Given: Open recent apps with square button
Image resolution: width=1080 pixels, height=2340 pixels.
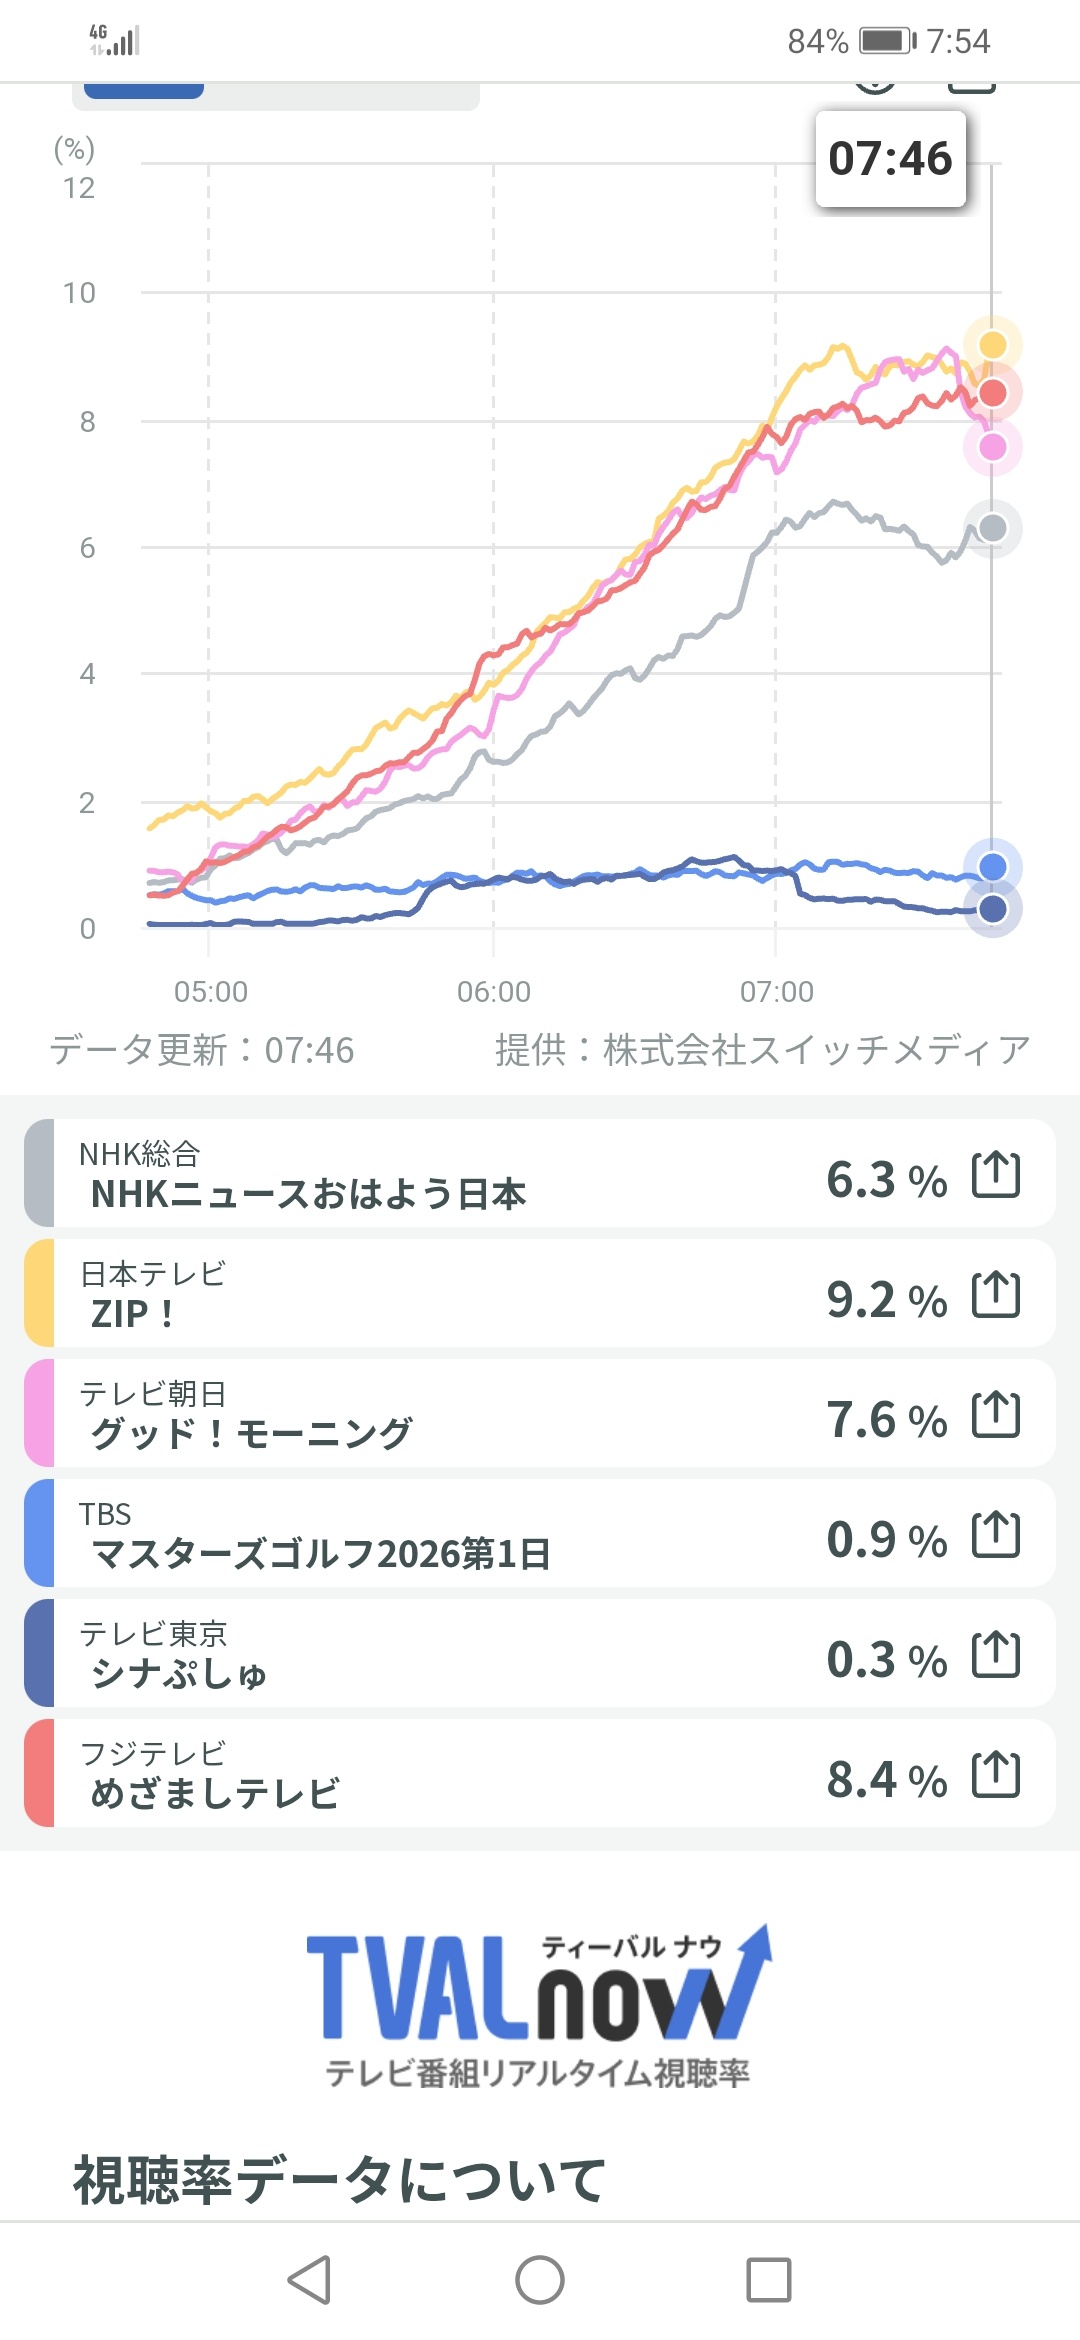Looking at the screenshot, I should 768,2280.
